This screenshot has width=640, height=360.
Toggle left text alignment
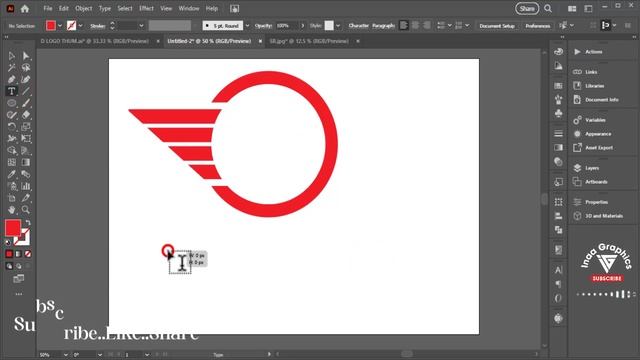point(404,25)
